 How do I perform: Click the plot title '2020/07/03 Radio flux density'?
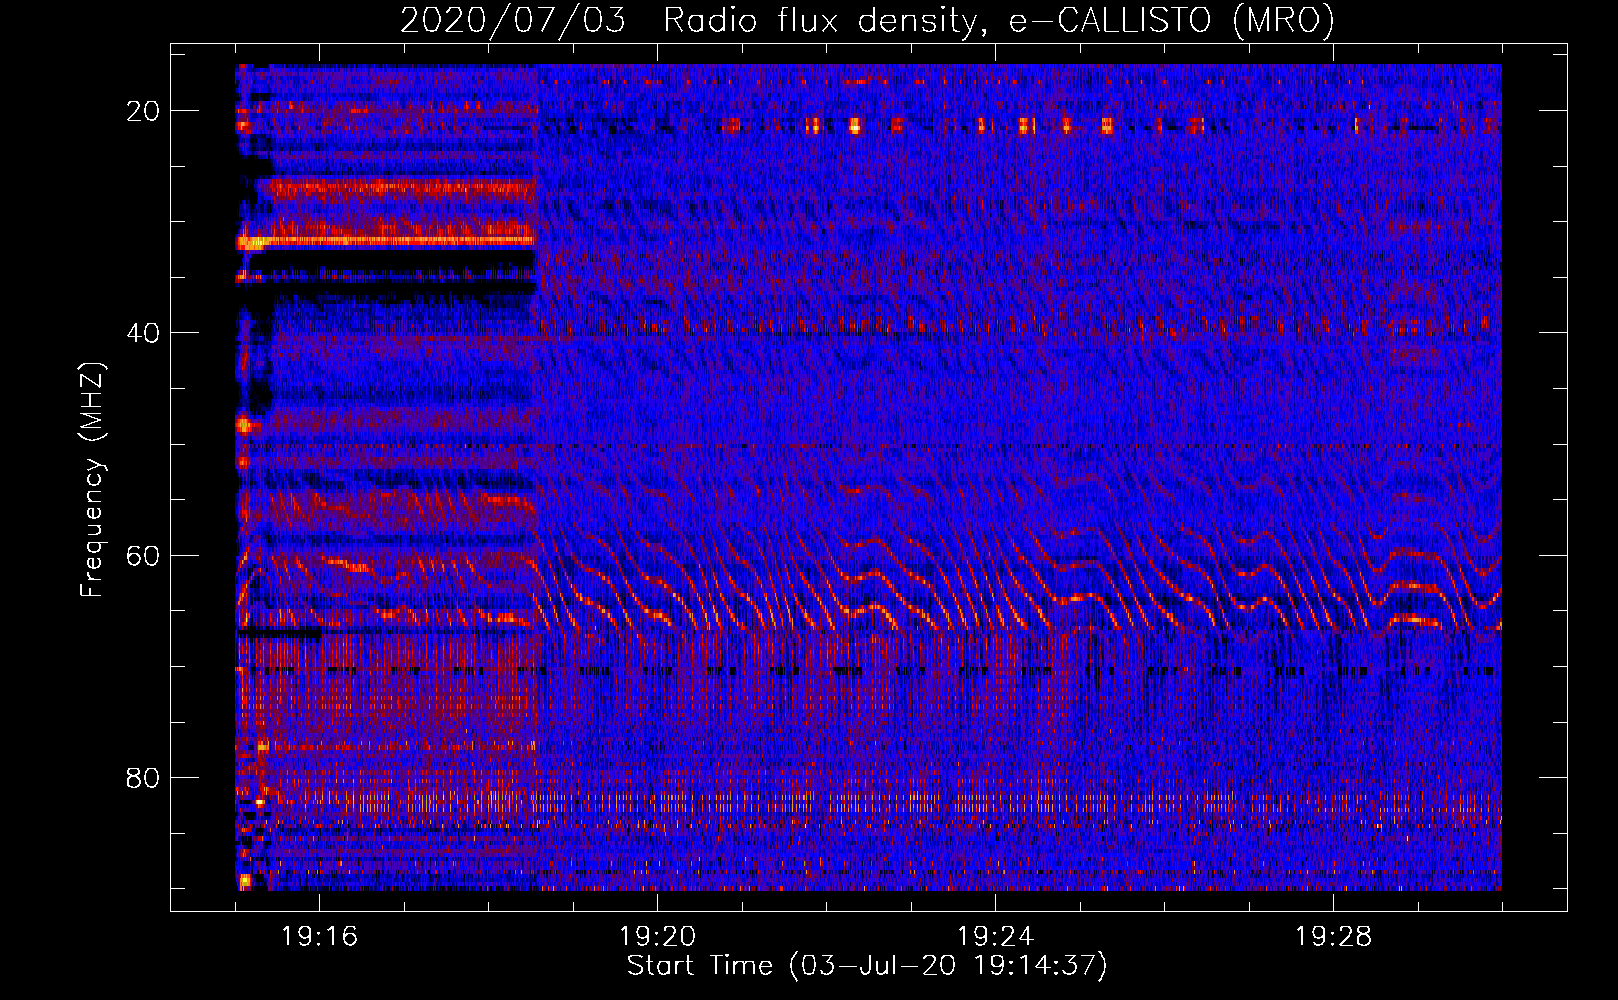(867, 21)
